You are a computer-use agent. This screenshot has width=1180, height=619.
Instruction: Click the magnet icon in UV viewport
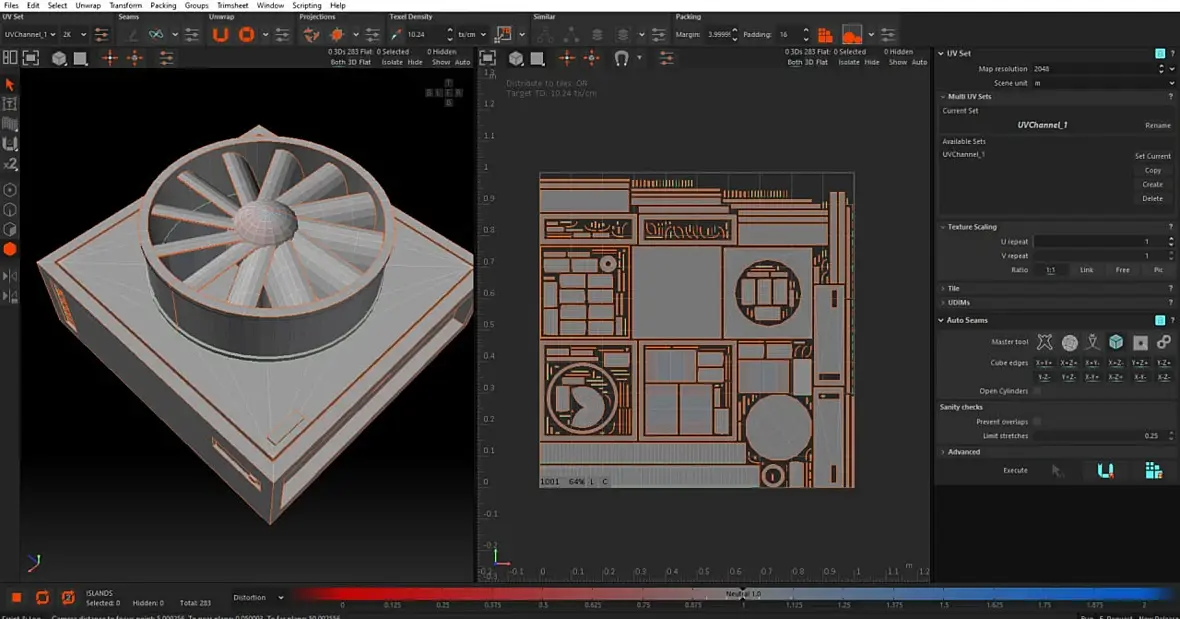(621, 58)
